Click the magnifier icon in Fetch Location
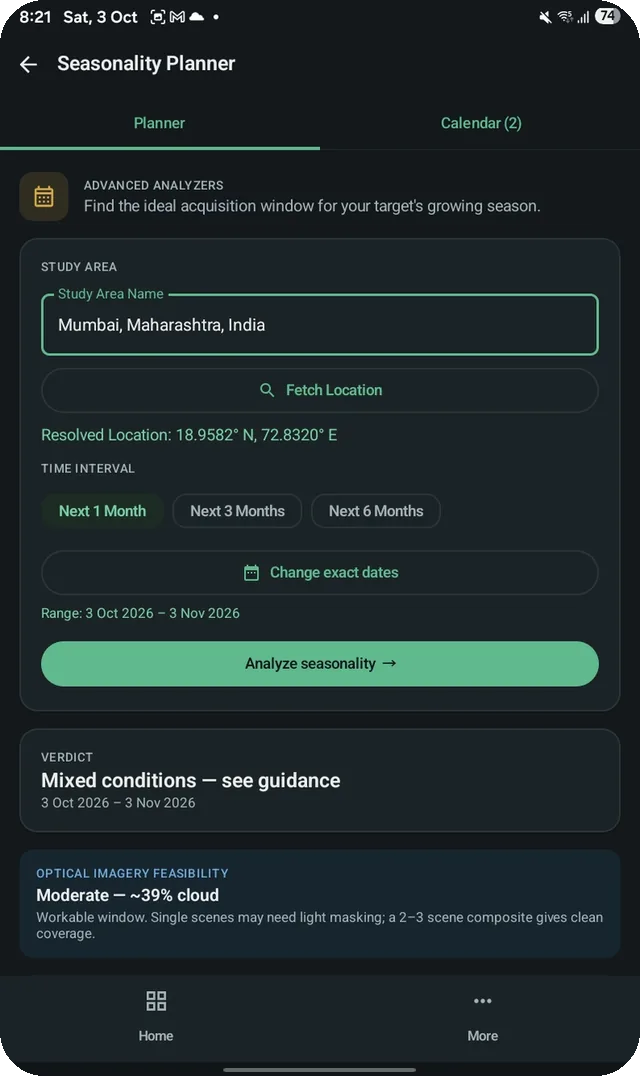 click(x=268, y=390)
